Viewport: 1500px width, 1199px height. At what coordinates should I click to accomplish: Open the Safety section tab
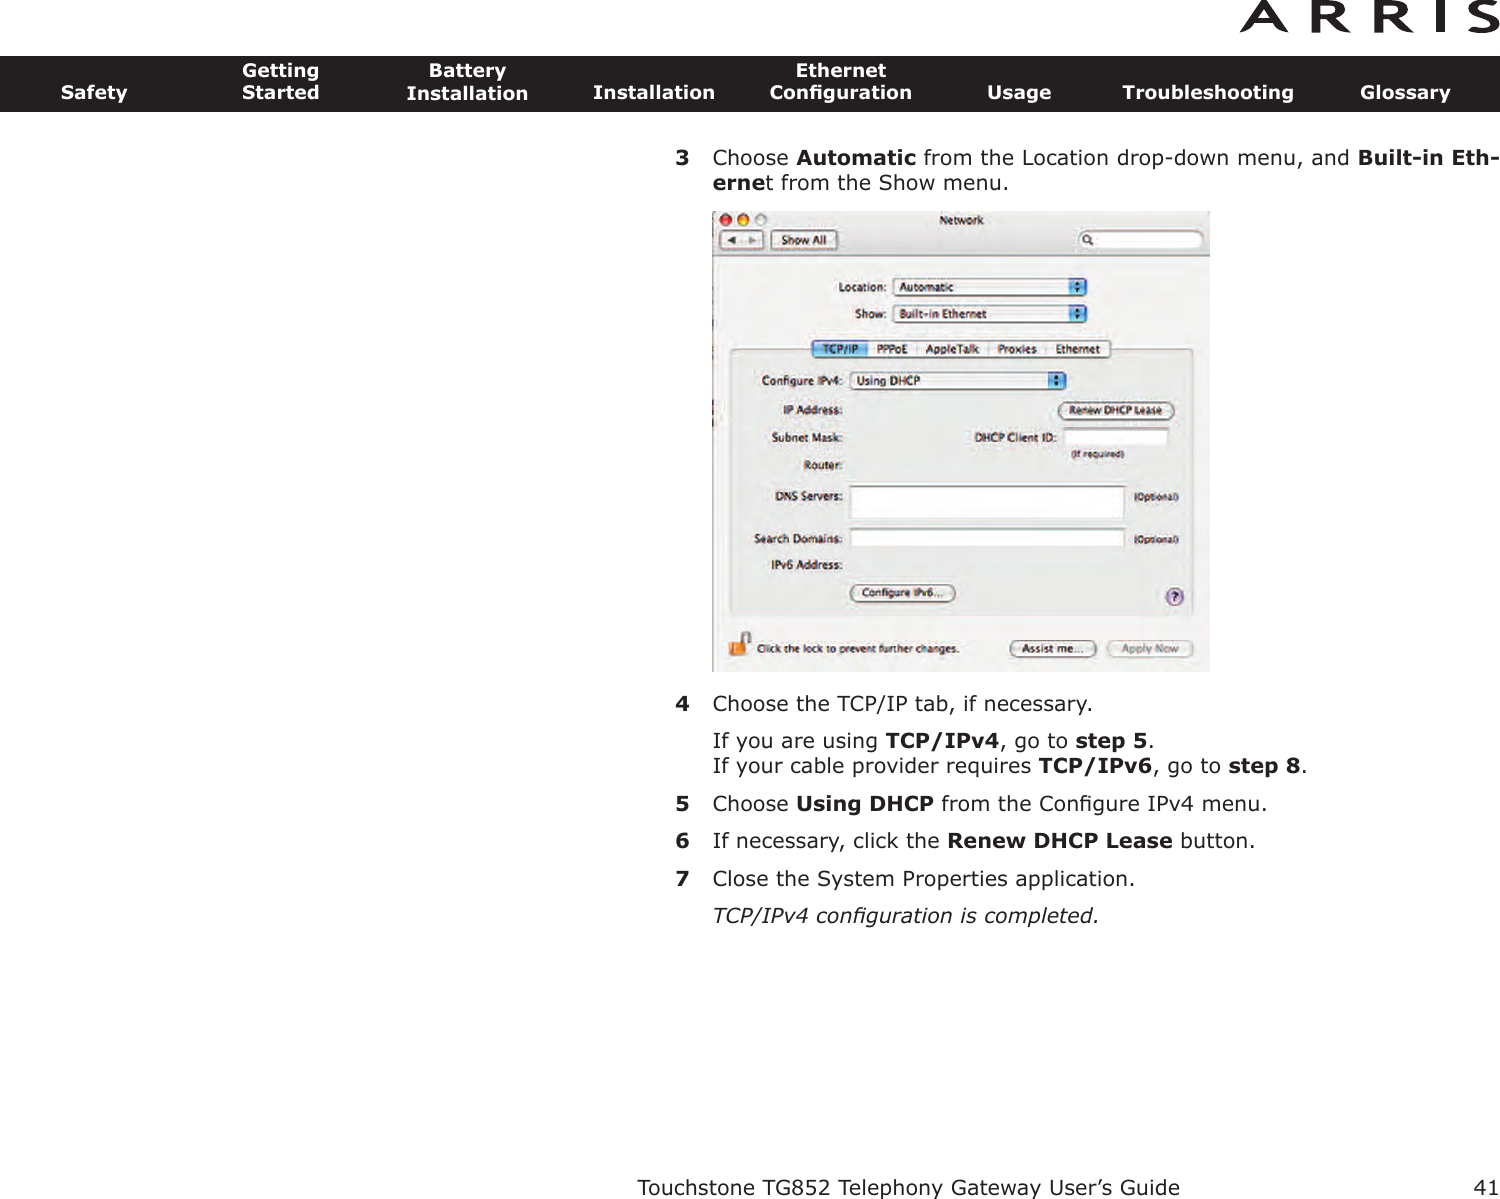tap(94, 92)
